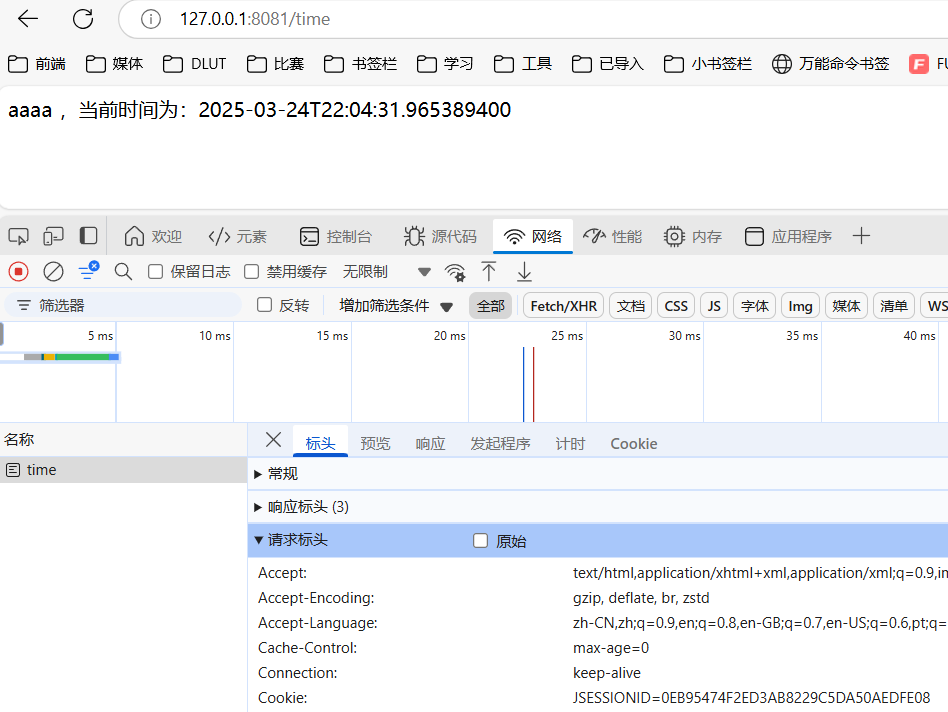This screenshot has height=712, width=948.
Task: Open the 标头 details tab
Action: click(320, 444)
